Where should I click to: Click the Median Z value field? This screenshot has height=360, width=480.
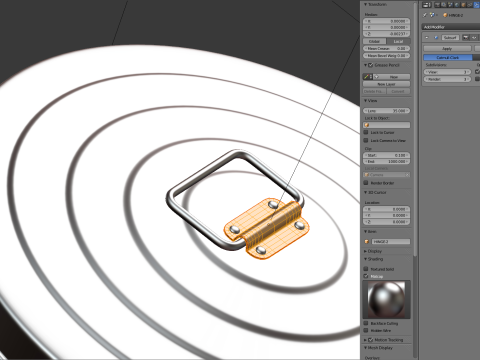(x=387, y=34)
